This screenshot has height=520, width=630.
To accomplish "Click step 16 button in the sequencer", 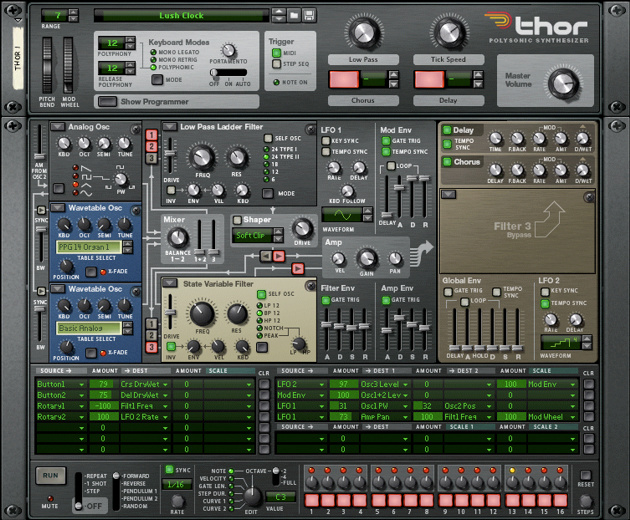I will tap(560, 500).
